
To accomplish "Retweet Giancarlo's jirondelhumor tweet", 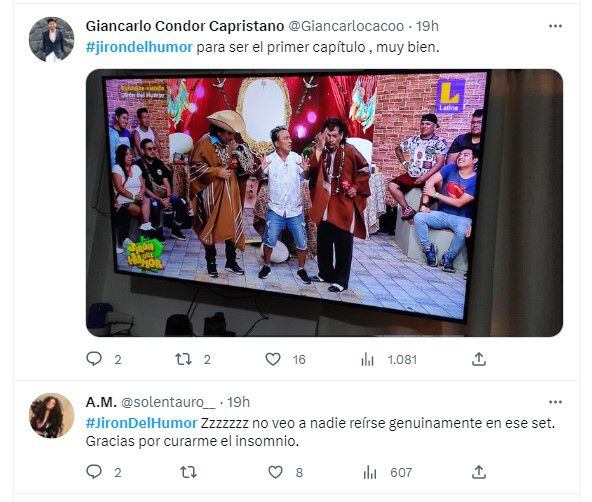I will [183, 359].
